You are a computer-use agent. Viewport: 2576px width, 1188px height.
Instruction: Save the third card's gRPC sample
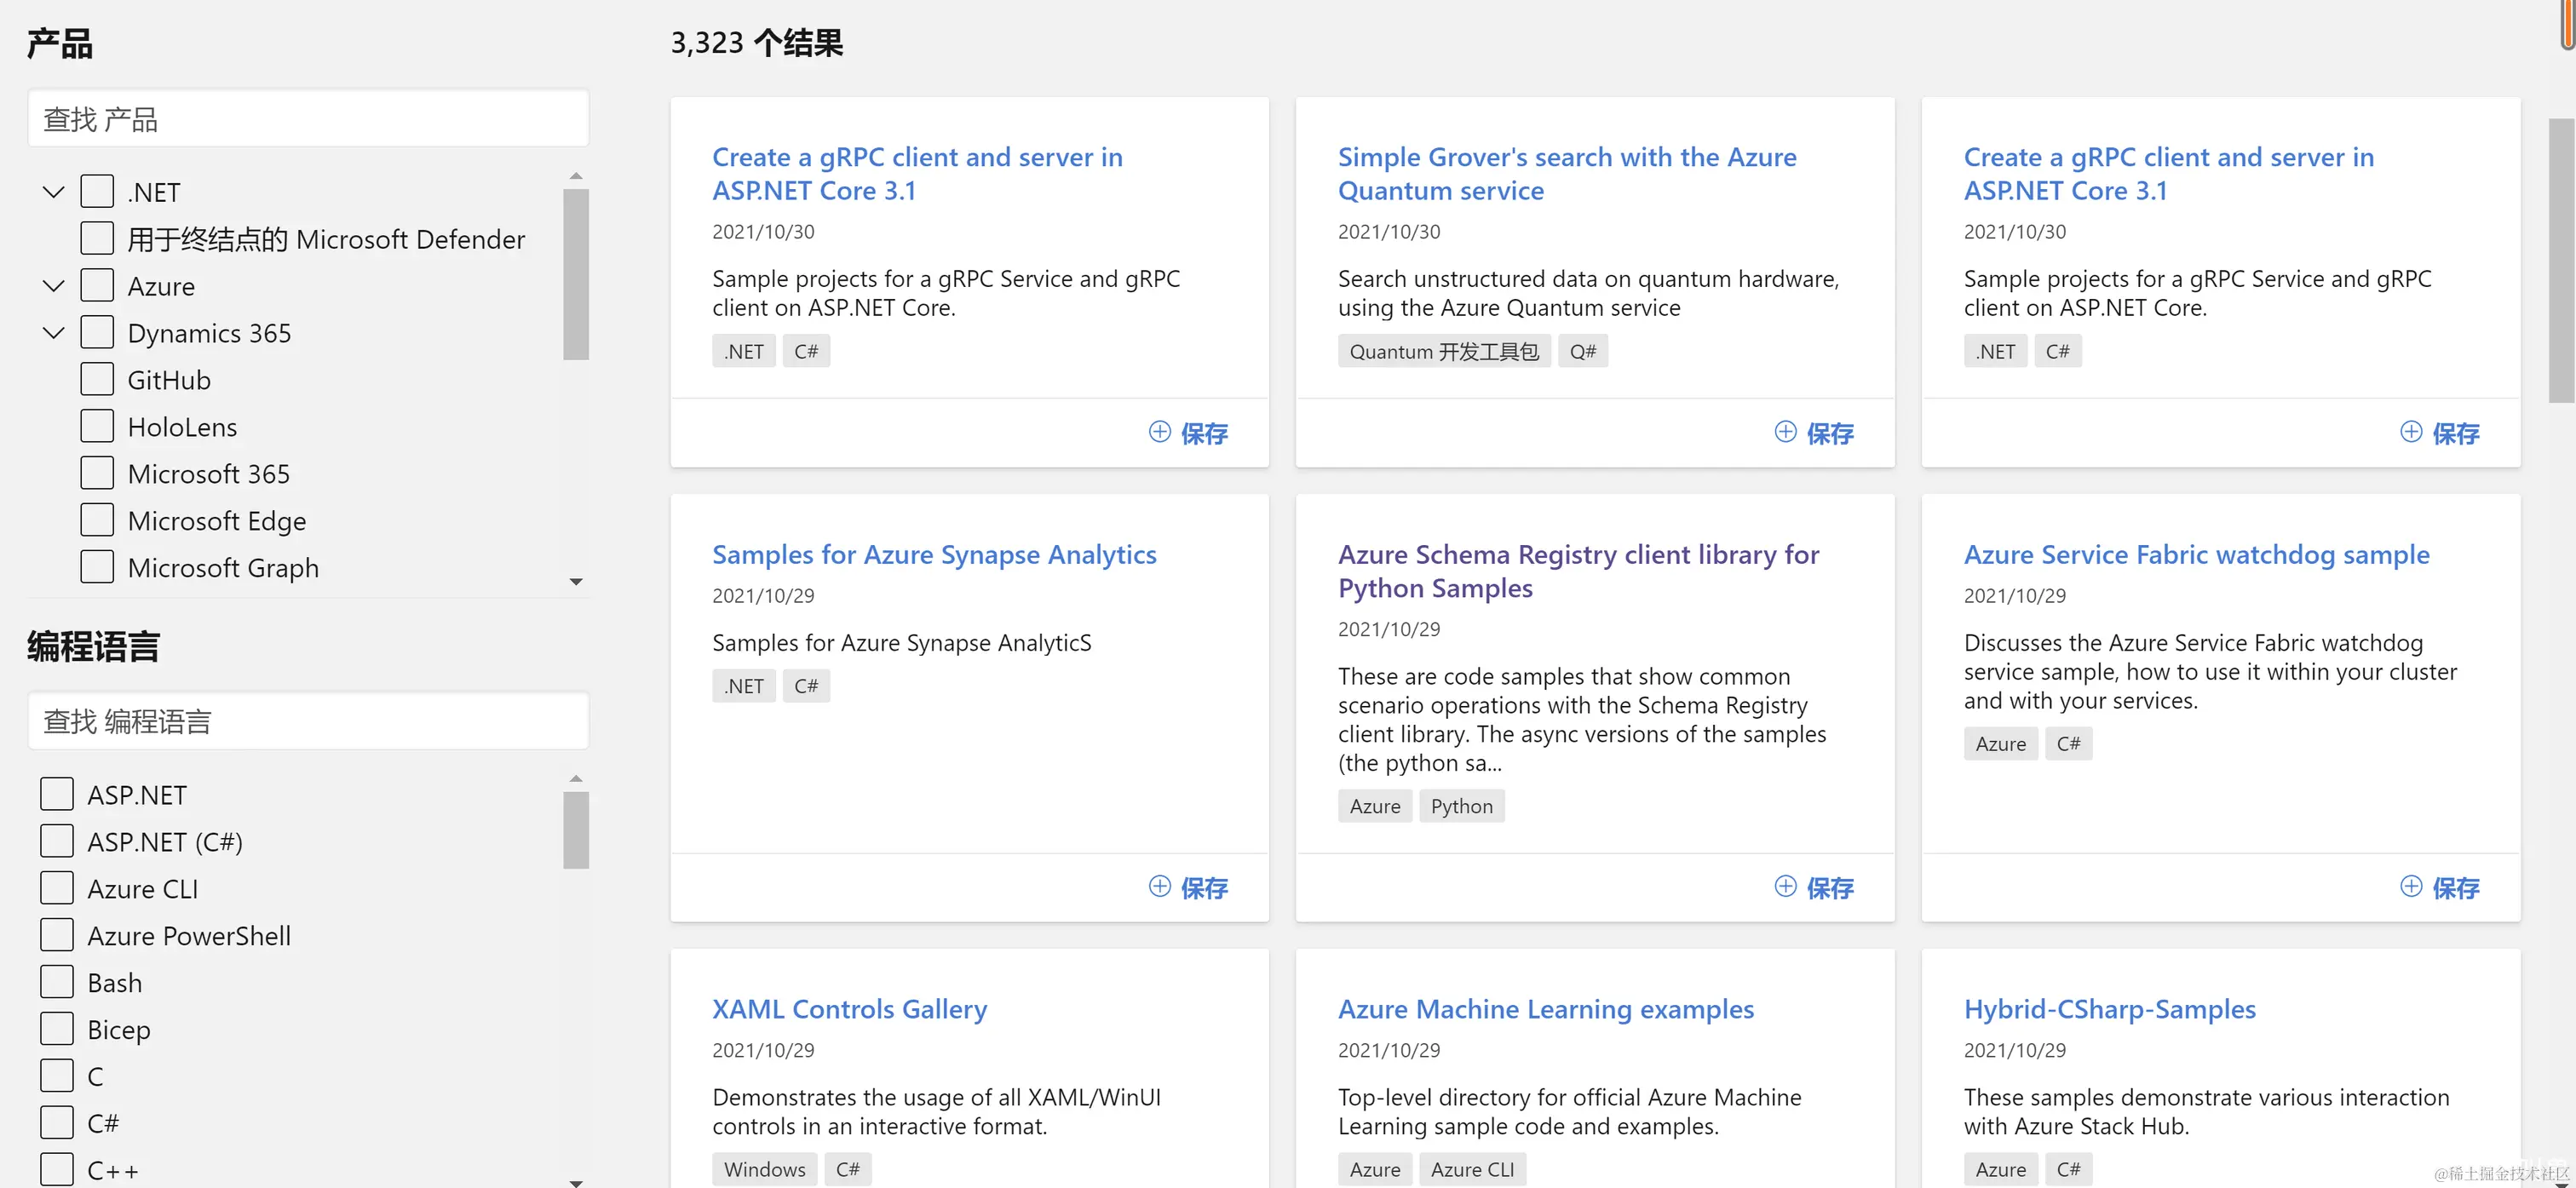pyautogui.click(x=2440, y=433)
